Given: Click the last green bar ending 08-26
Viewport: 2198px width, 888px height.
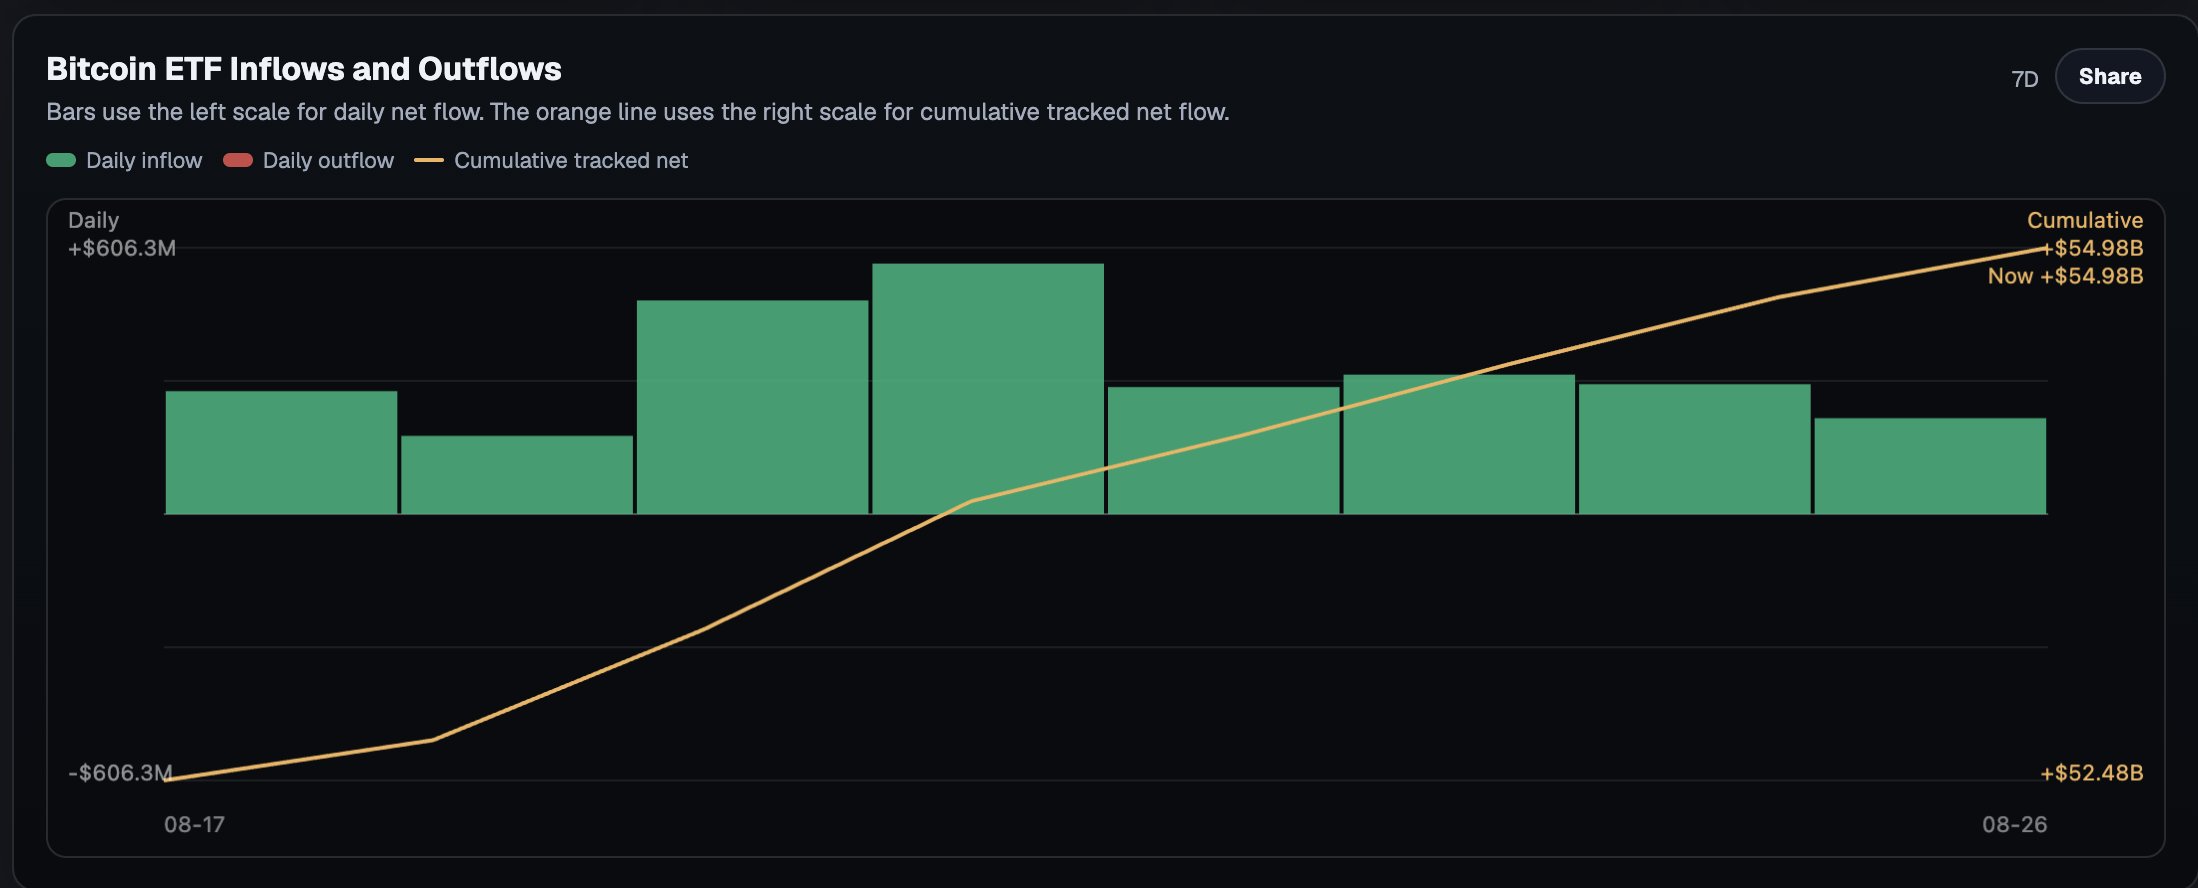Looking at the screenshot, I should pos(1930,466).
